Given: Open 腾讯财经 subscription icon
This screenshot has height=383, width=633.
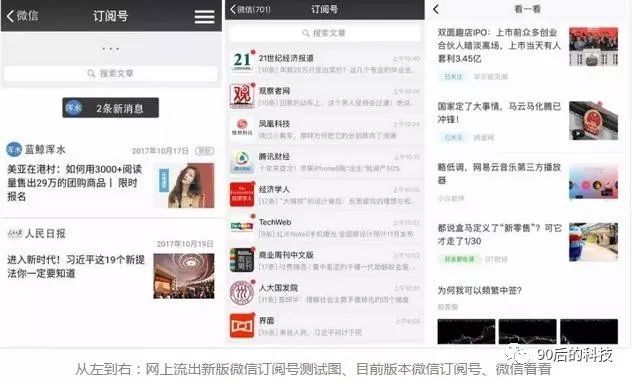Looking at the screenshot, I should tap(242, 161).
